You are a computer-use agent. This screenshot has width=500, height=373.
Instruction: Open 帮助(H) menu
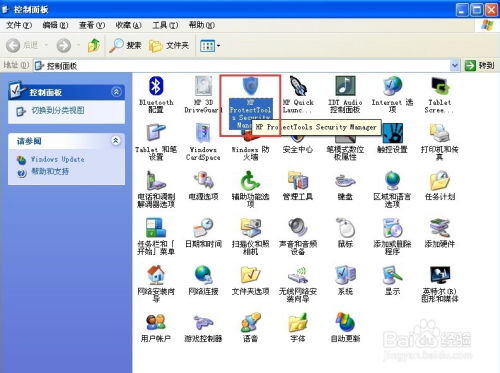coord(202,25)
